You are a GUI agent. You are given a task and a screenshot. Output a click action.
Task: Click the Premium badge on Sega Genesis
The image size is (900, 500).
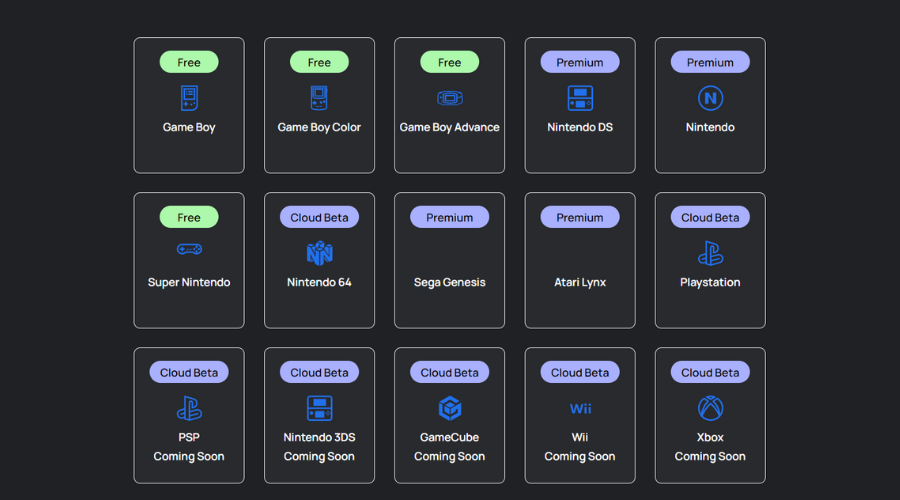[x=449, y=217]
